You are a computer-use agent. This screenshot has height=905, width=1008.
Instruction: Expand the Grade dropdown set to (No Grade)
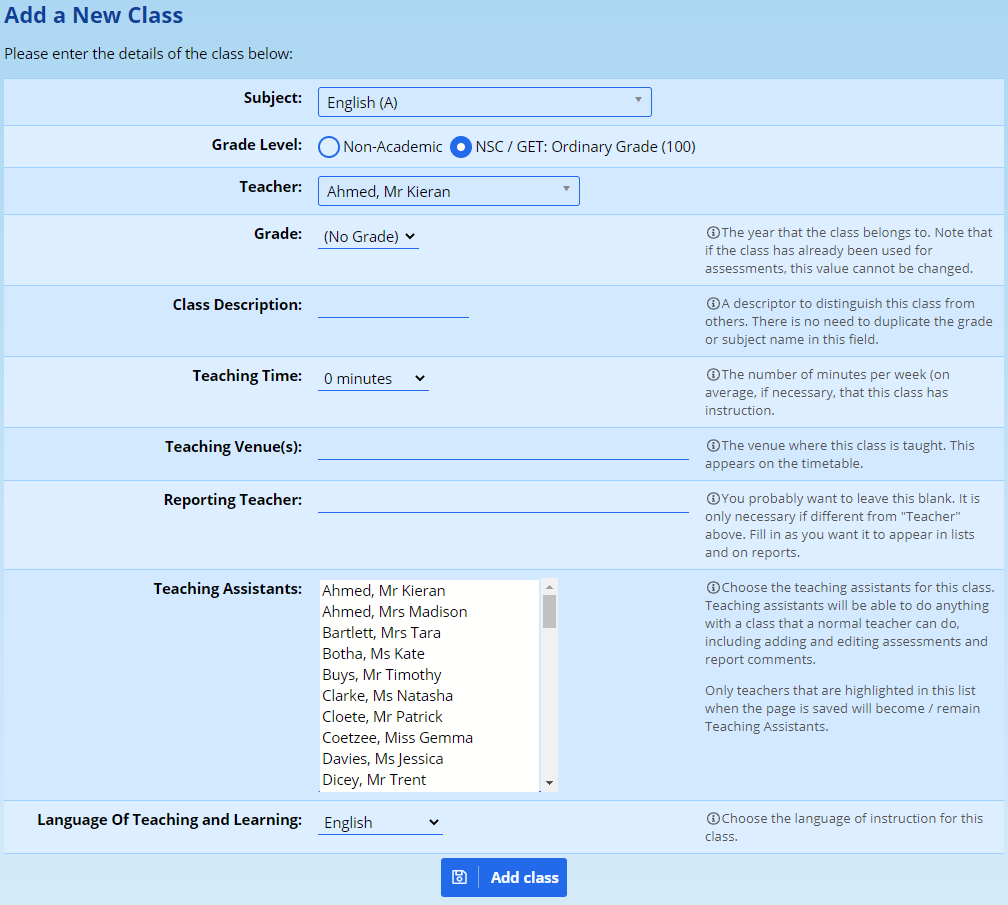pos(368,237)
